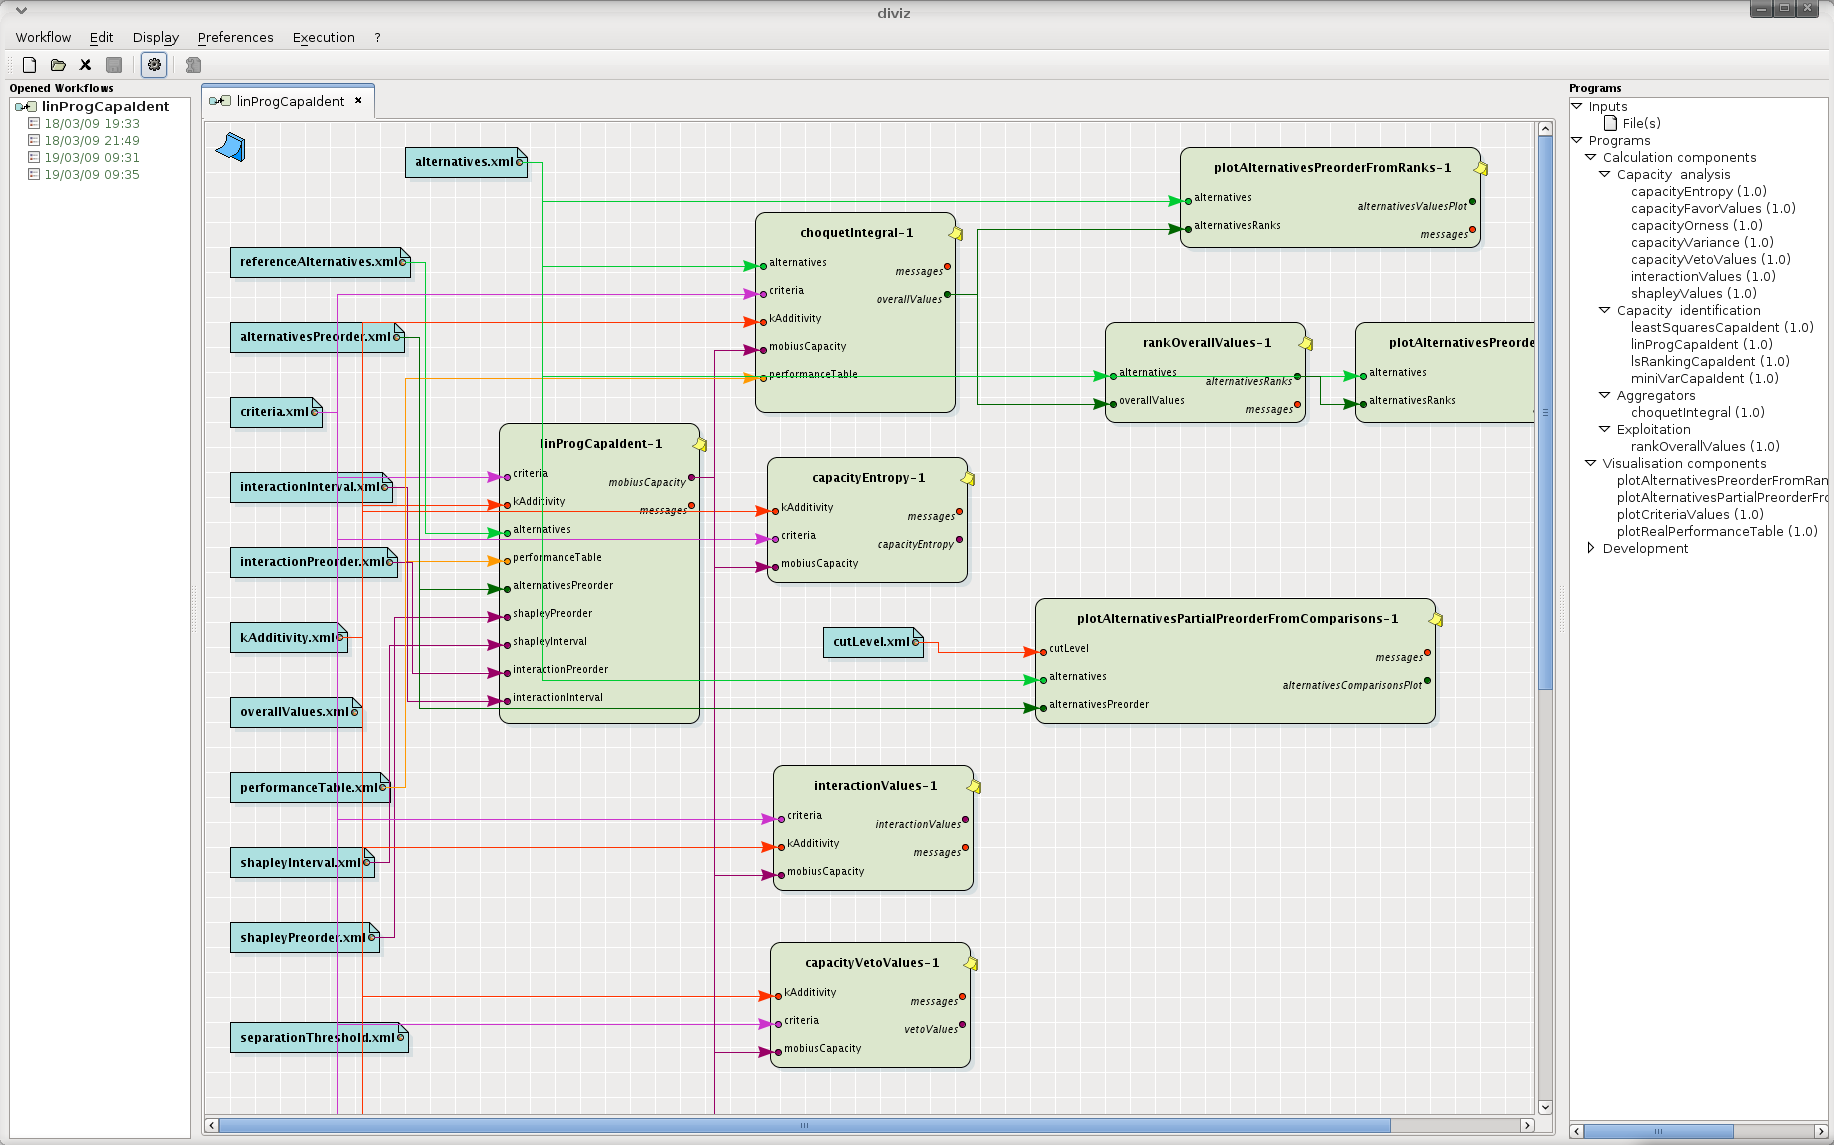This screenshot has width=1834, height=1145.
Task: Click the blue shape icon on canvas
Action: [x=231, y=148]
